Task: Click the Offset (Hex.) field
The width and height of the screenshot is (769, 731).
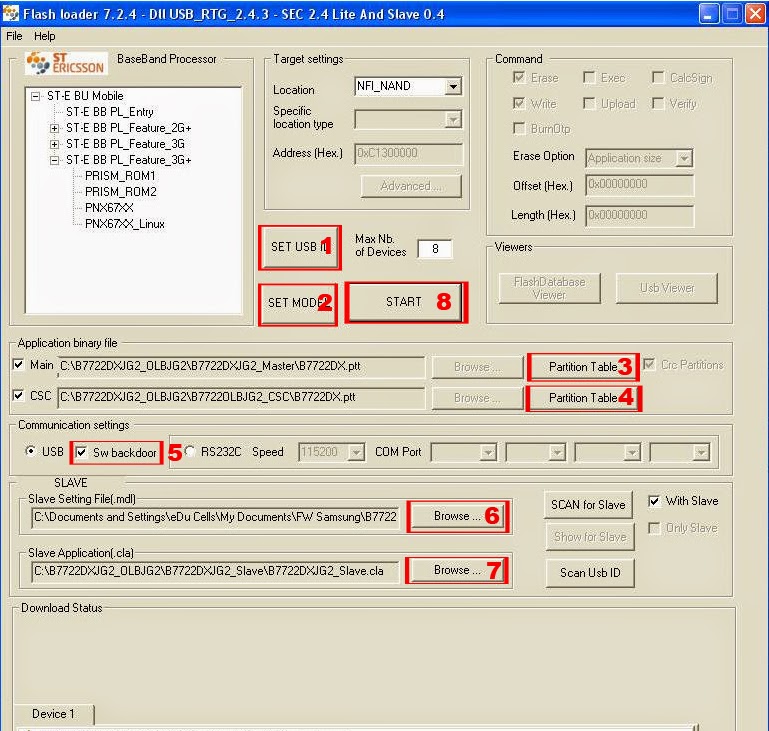Action: tap(640, 185)
